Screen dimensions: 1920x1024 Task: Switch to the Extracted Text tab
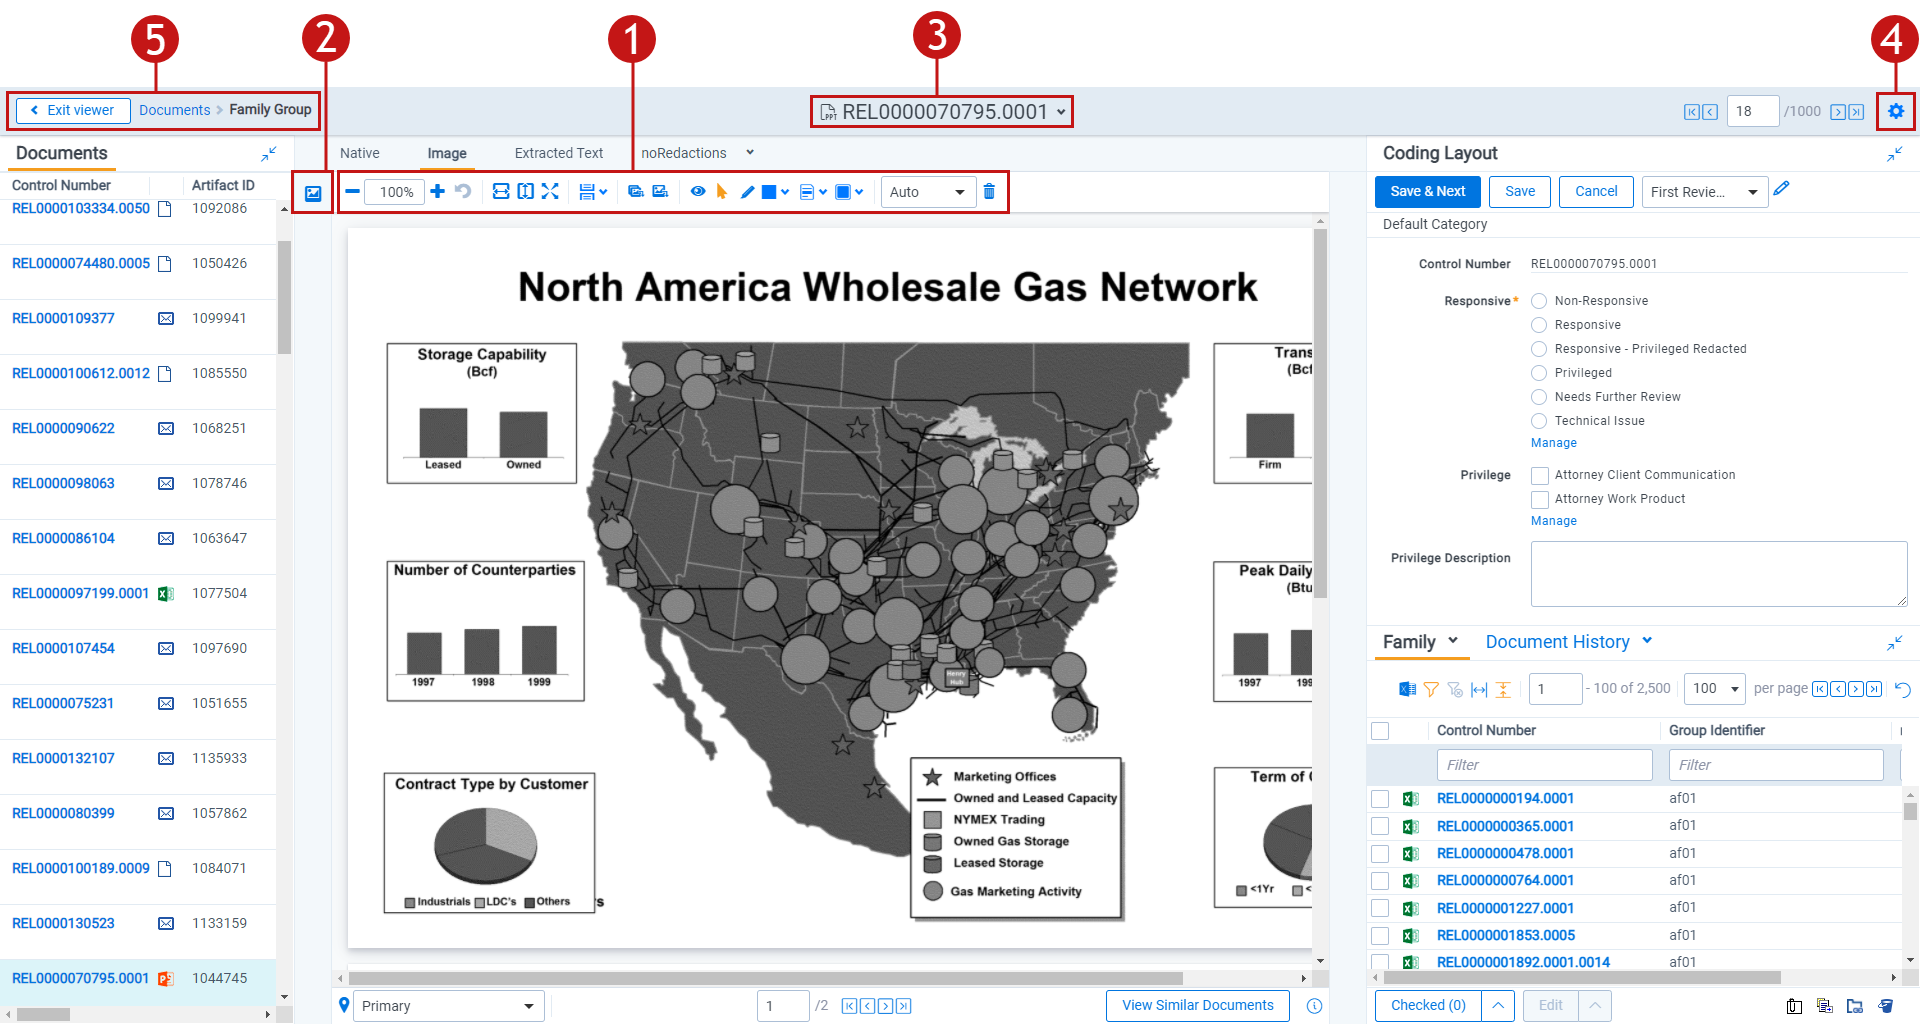coord(558,153)
